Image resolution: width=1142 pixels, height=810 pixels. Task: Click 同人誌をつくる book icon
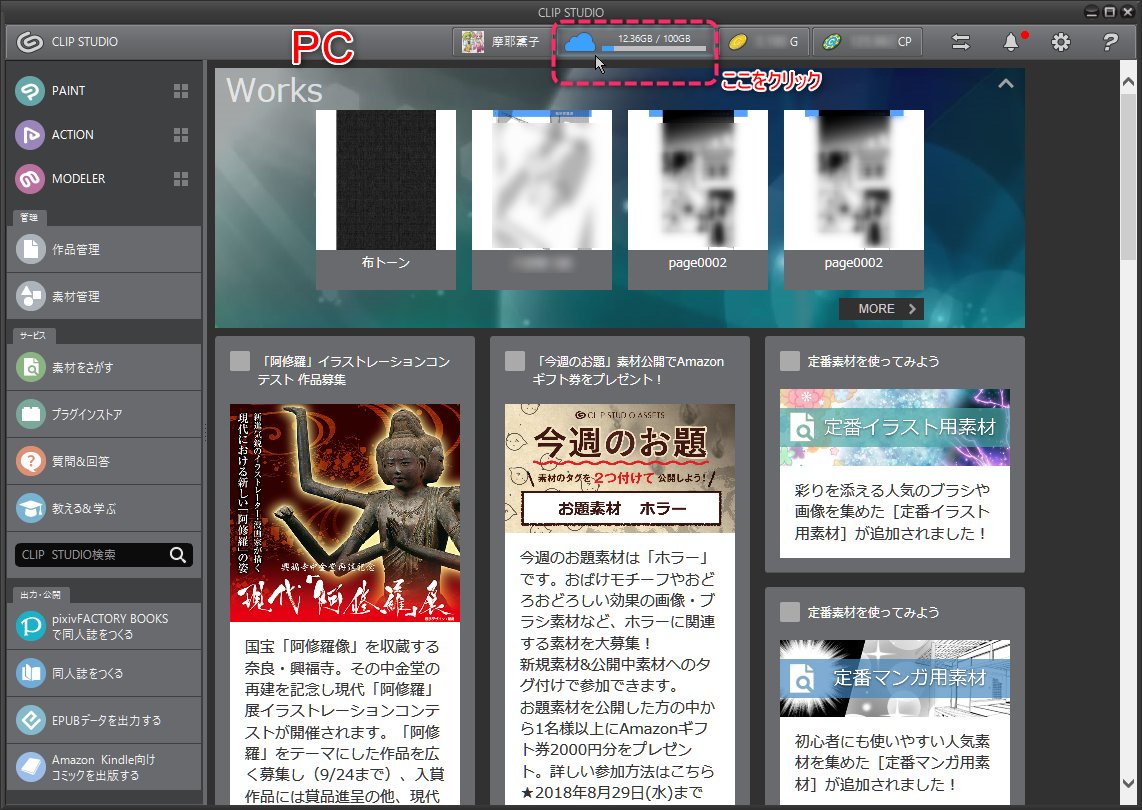[31, 673]
